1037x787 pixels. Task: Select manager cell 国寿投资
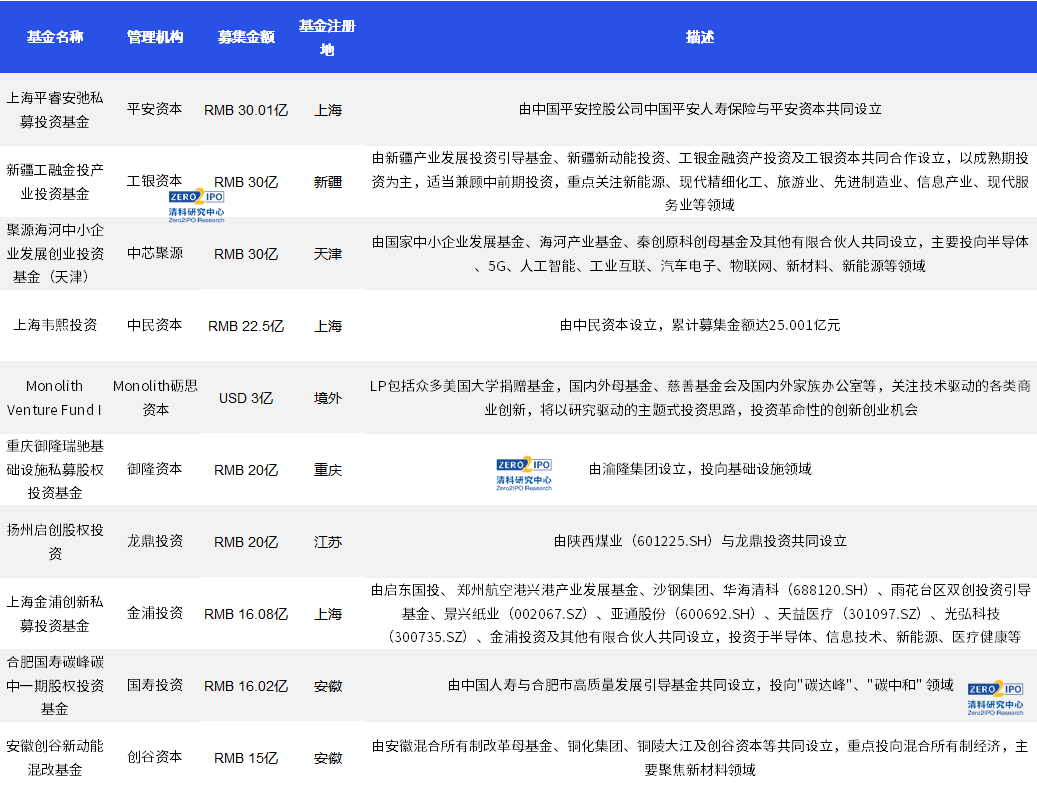coord(155,685)
